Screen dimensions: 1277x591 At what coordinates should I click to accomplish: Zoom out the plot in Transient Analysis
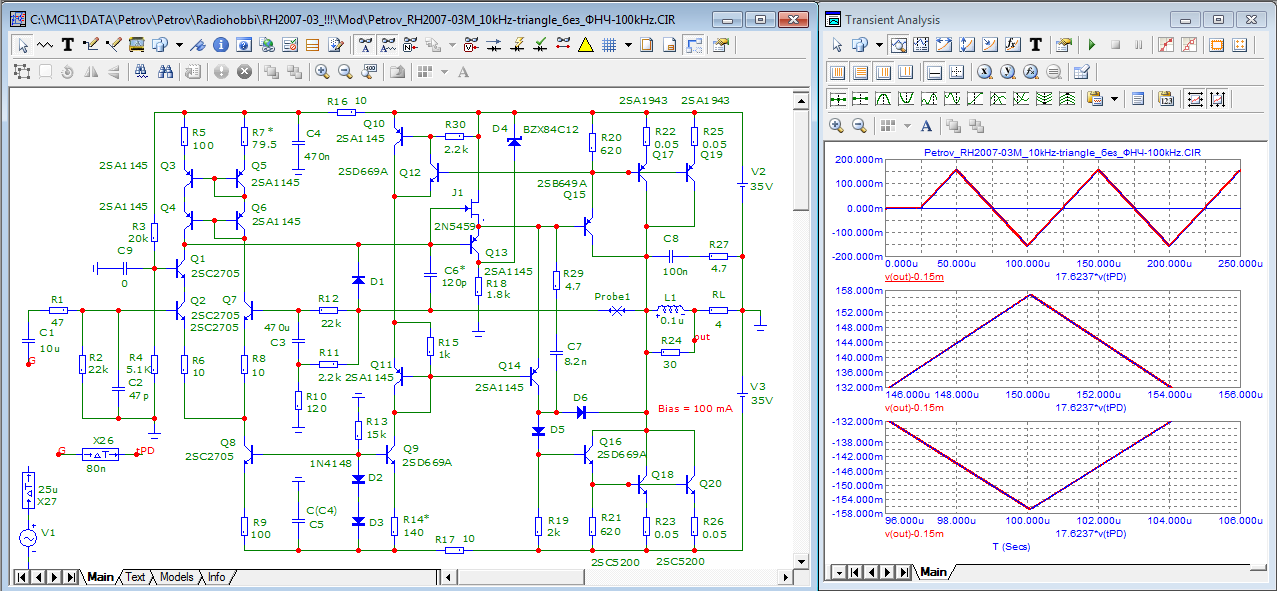click(859, 125)
